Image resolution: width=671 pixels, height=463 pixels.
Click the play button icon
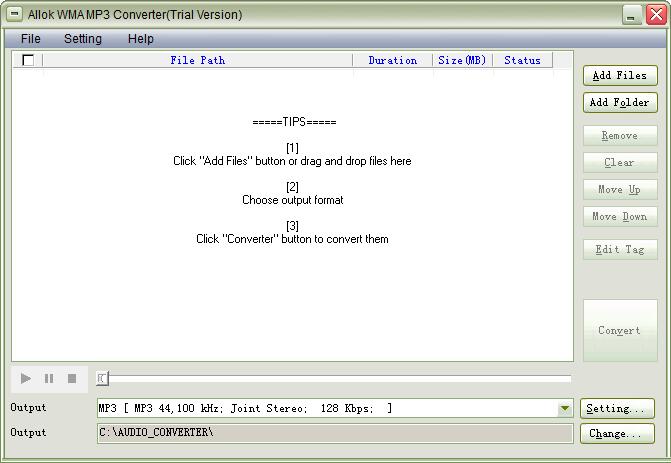coord(26,379)
